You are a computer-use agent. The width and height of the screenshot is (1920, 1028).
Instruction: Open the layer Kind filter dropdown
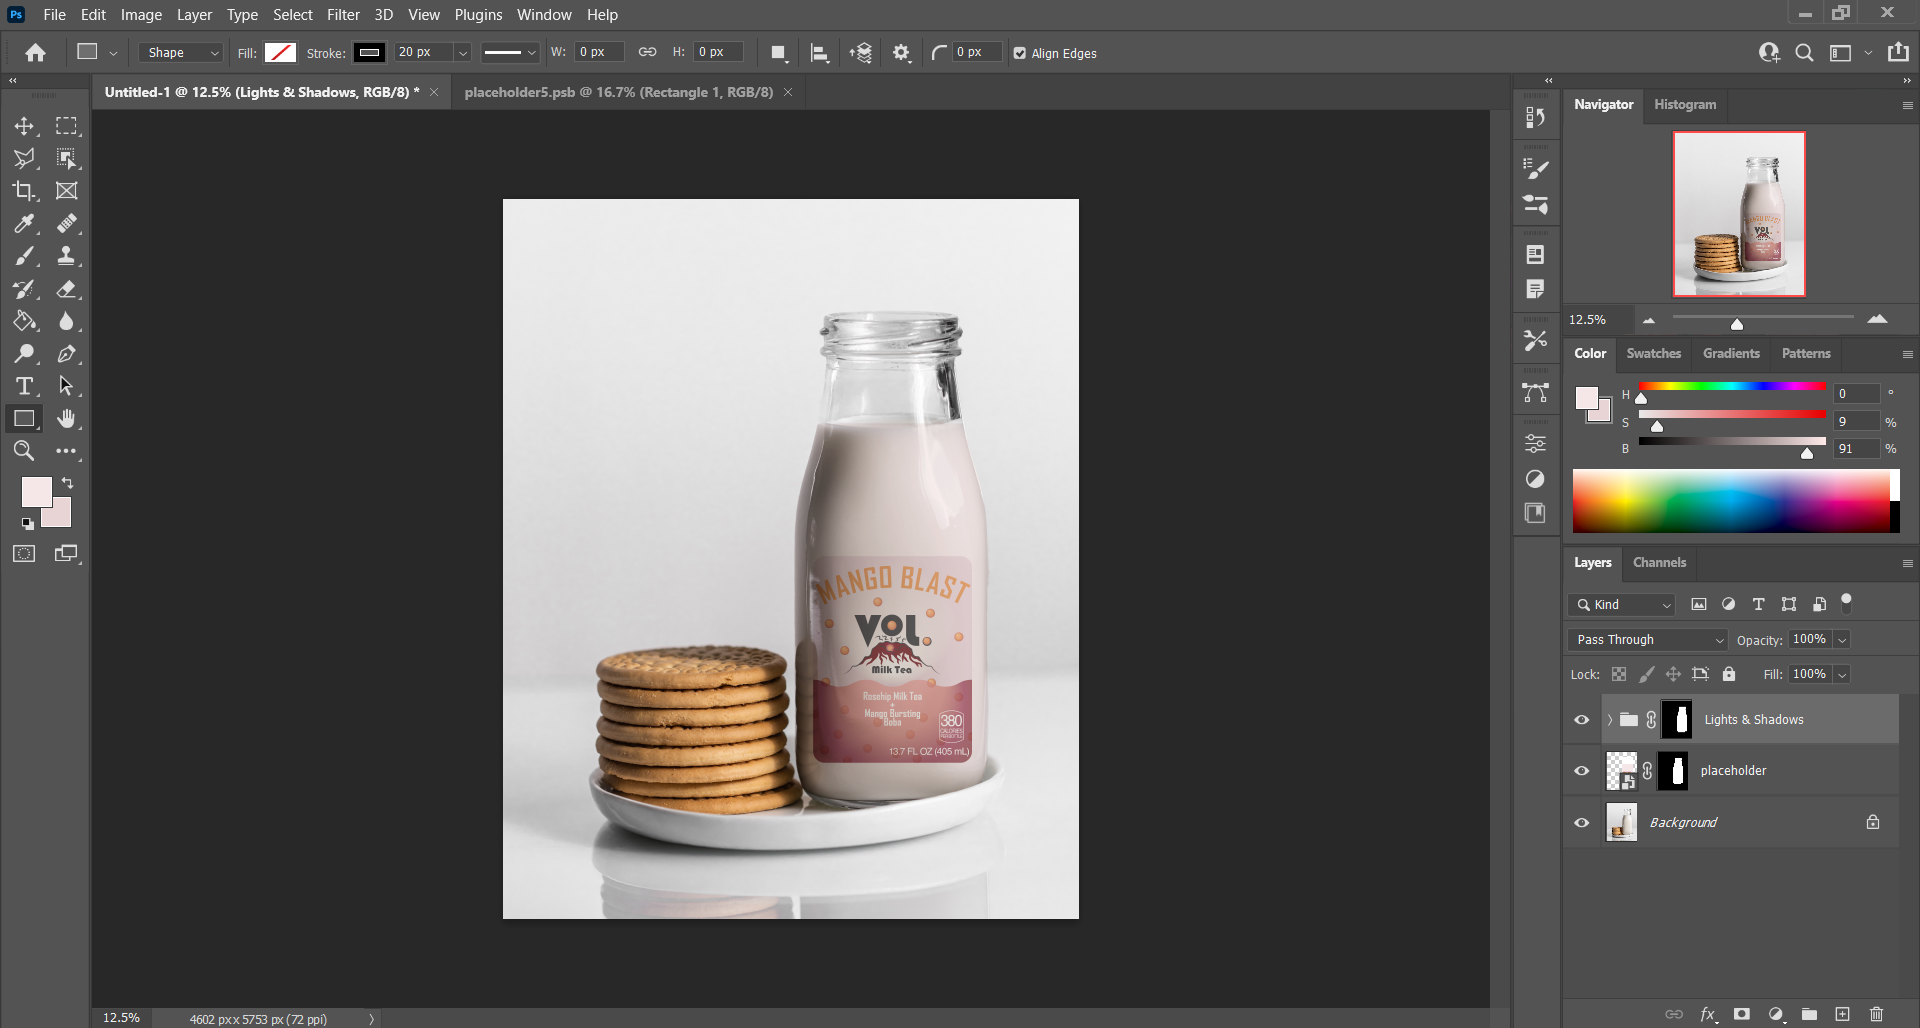1622,605
